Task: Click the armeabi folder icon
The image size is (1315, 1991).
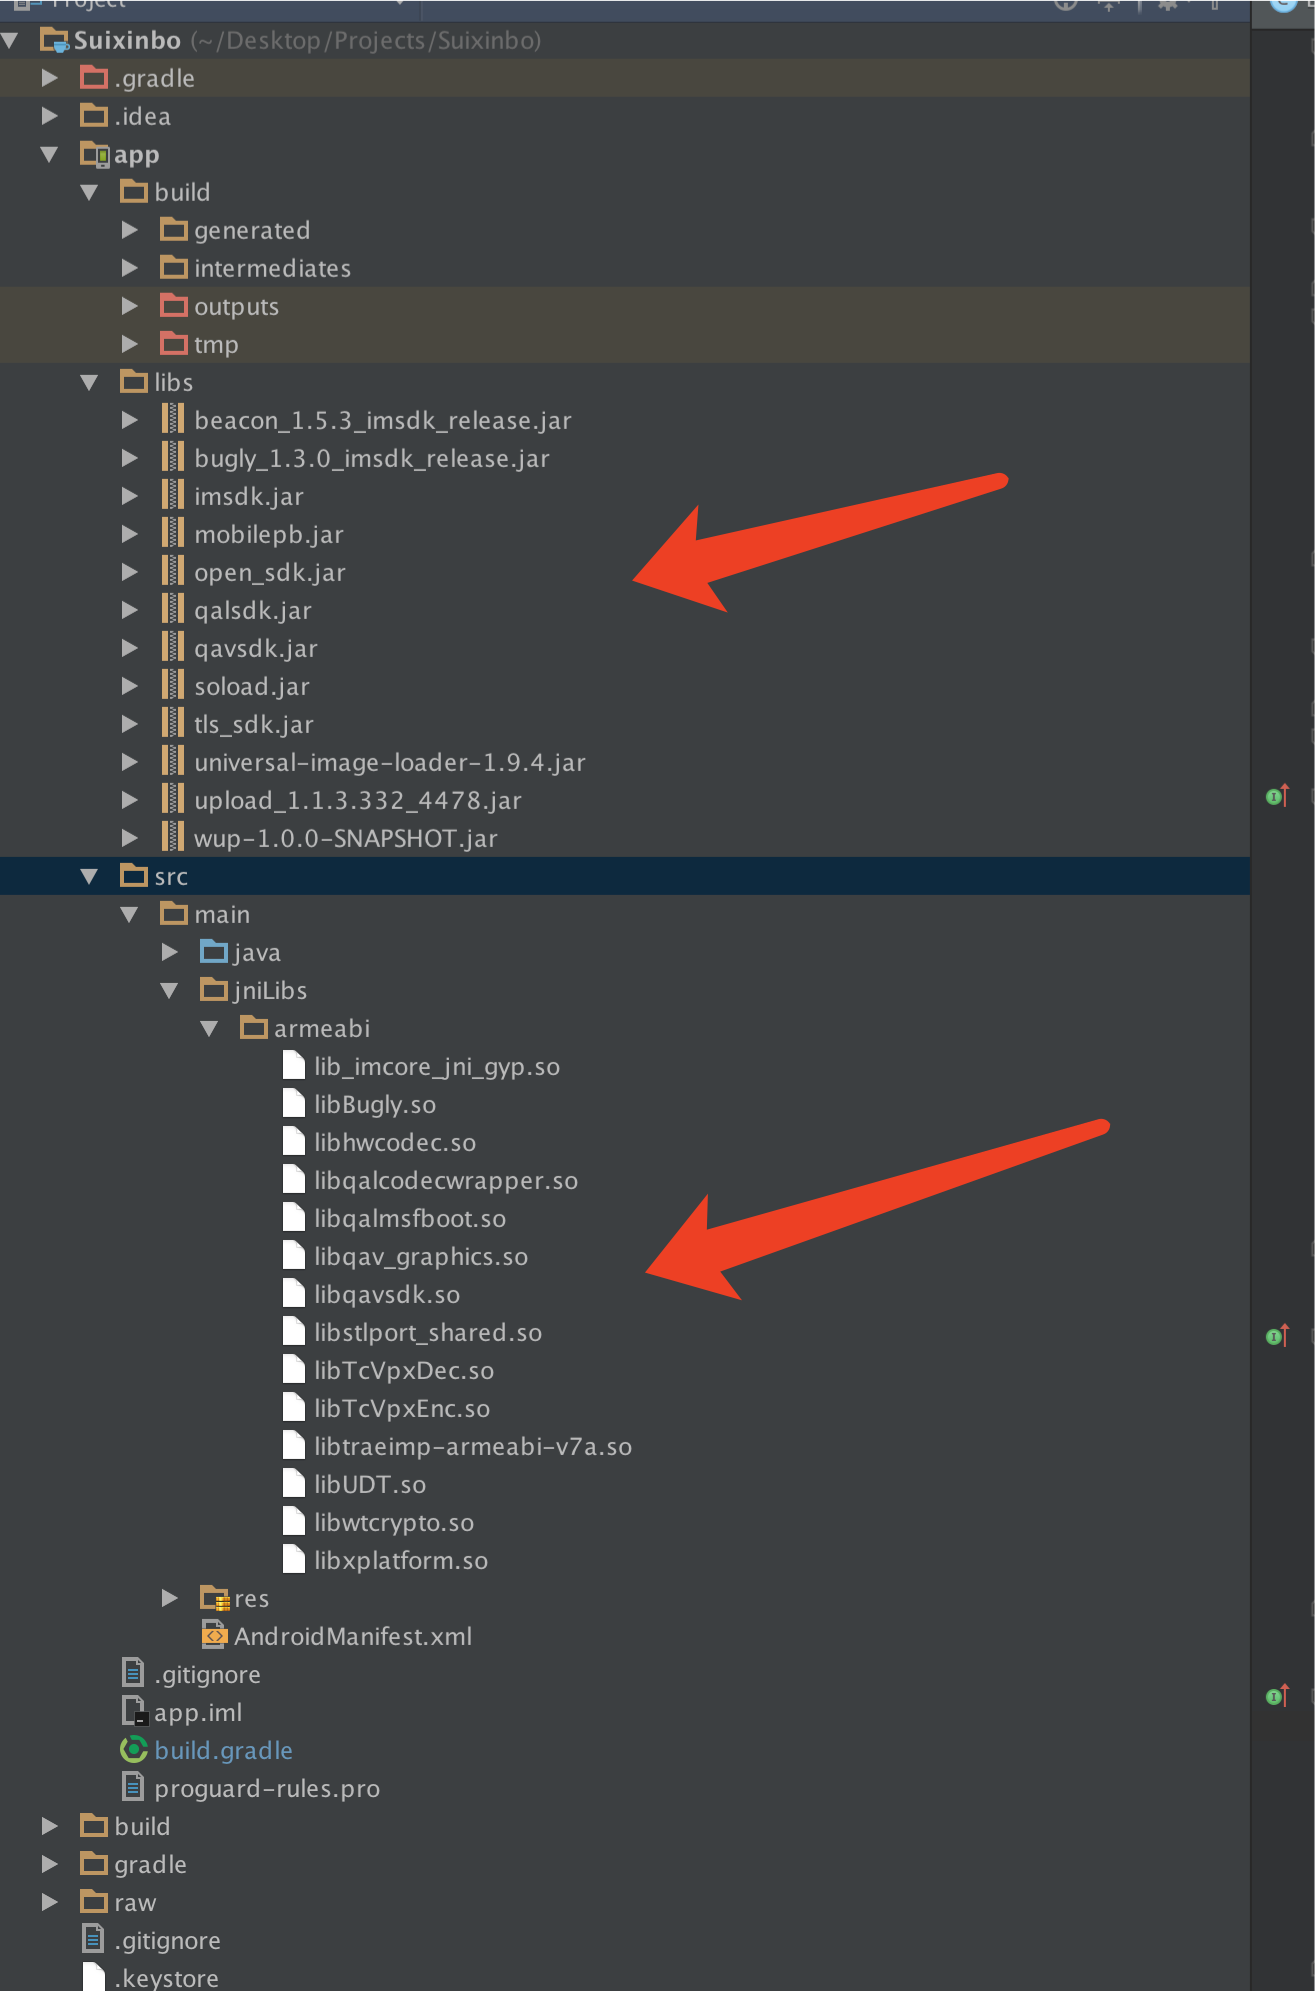Action: [254, 1027]
